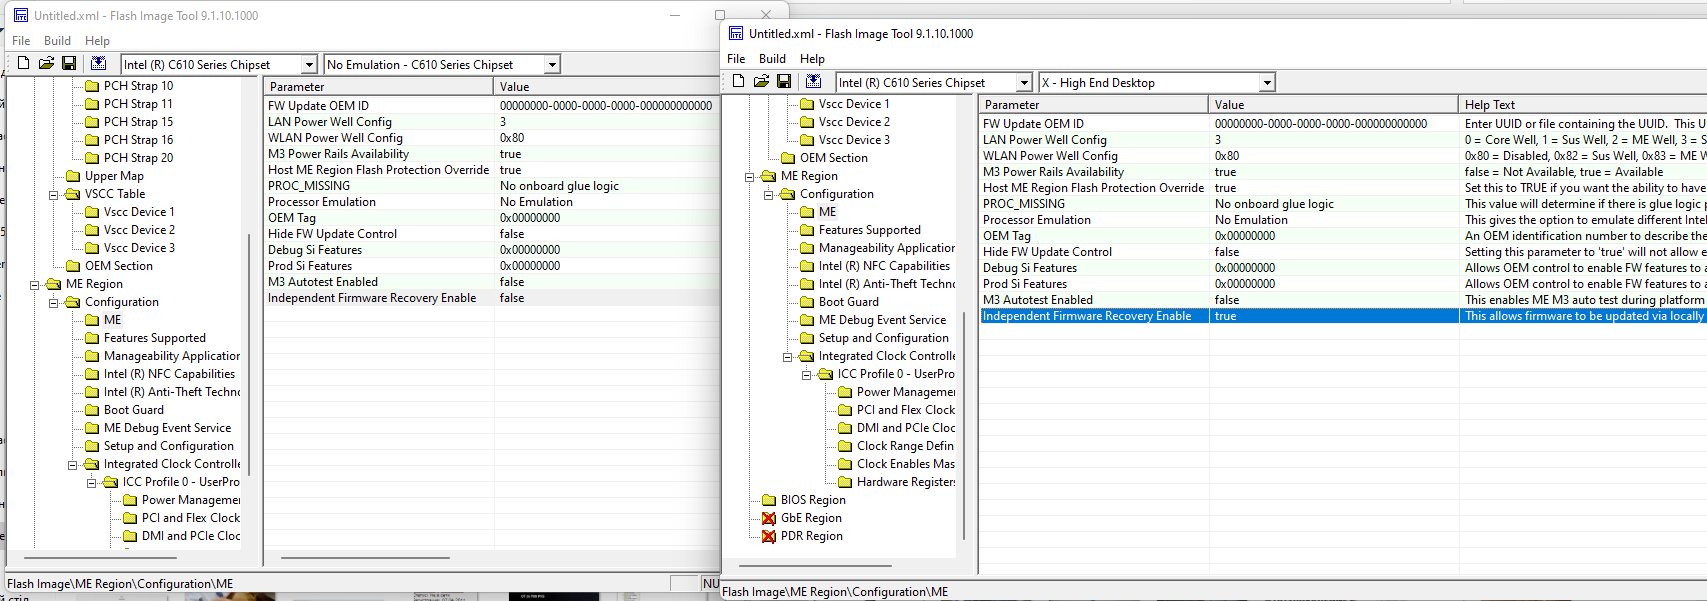The image size is (1707, 601).
Task: Open Build menu in right window
Action: pos(772,59)
